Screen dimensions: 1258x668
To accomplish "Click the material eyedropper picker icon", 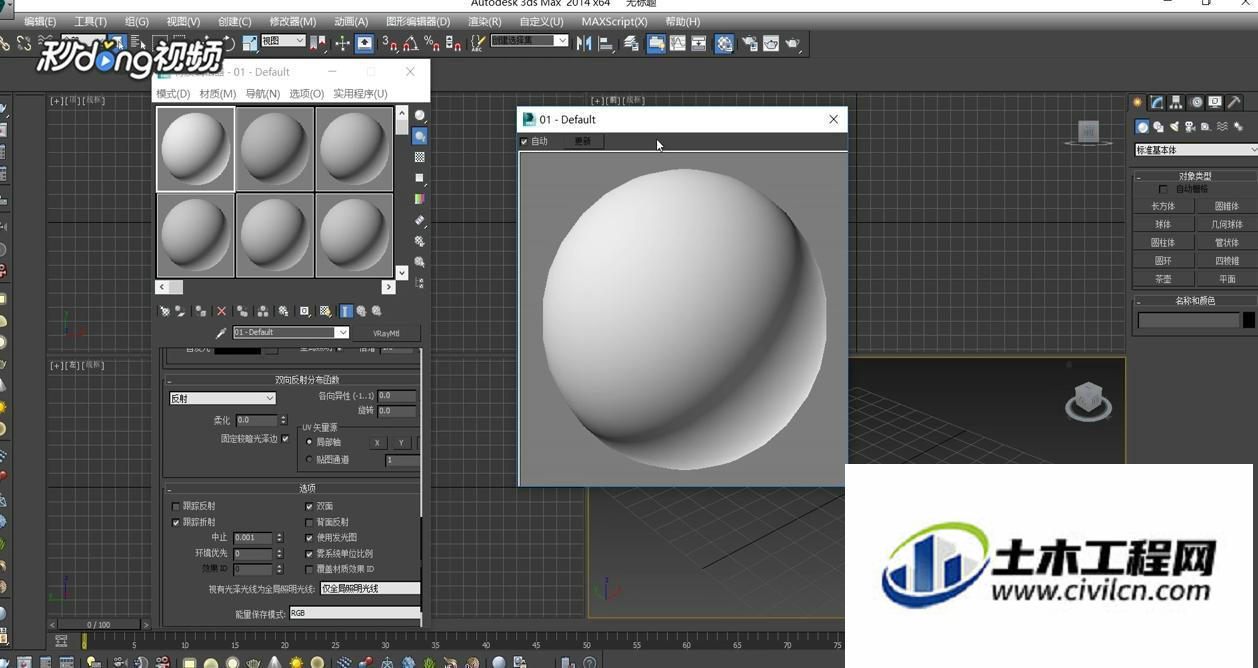I will [222, 333].
